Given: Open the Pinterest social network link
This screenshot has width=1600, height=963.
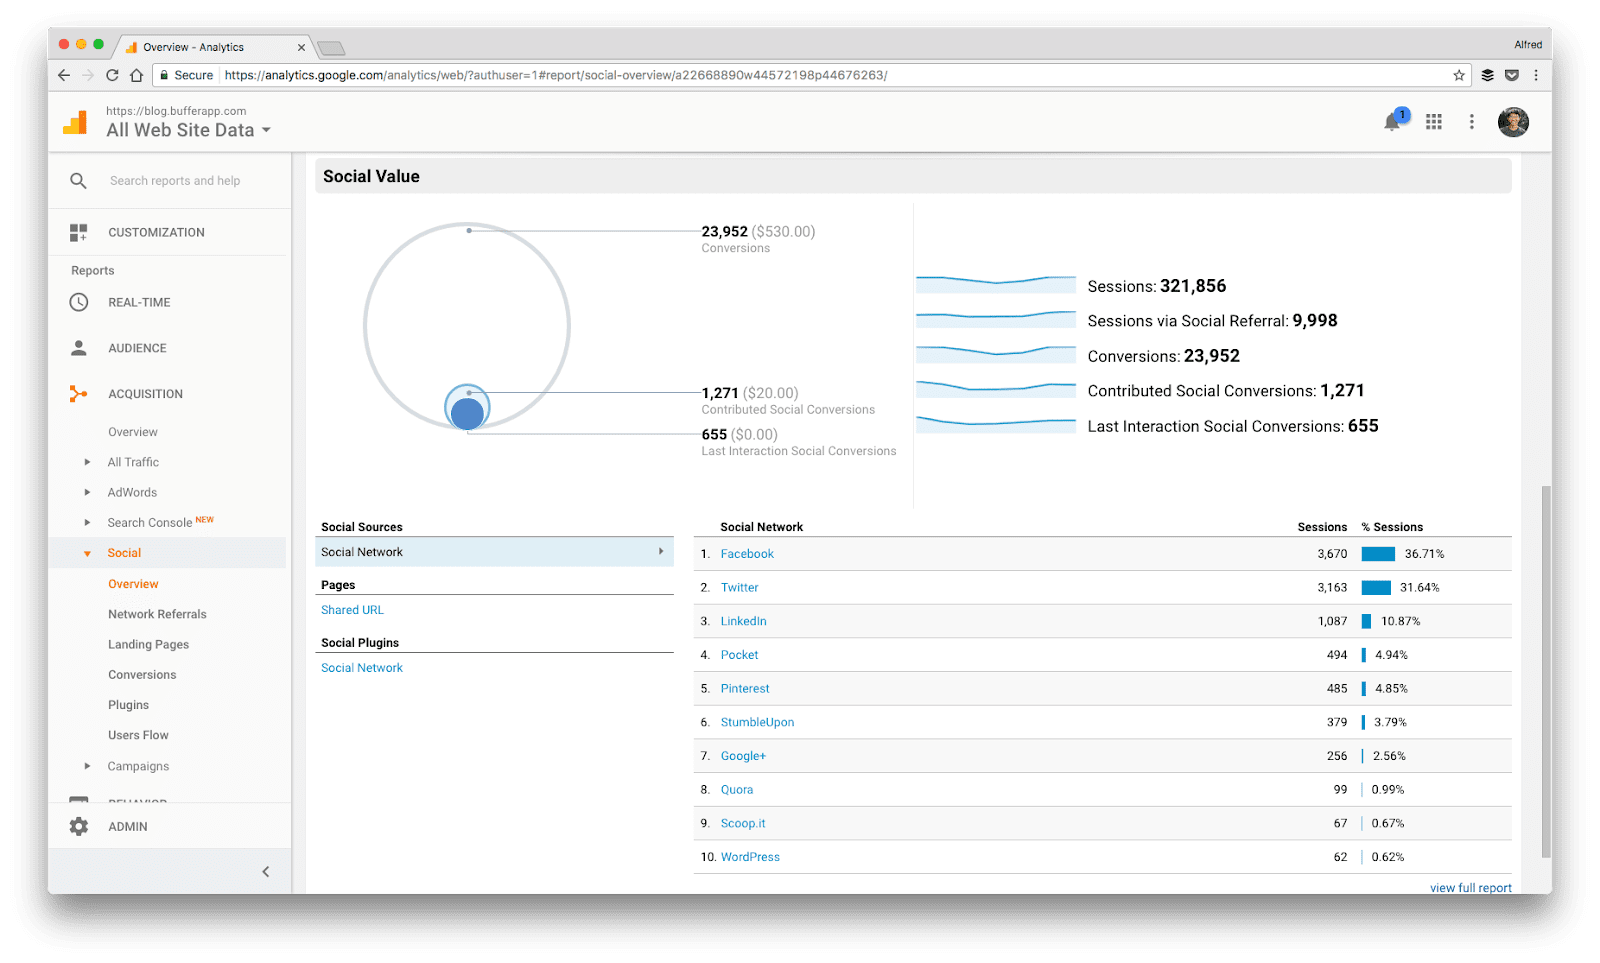Looking at the screenshot, I should pos(745,689).
